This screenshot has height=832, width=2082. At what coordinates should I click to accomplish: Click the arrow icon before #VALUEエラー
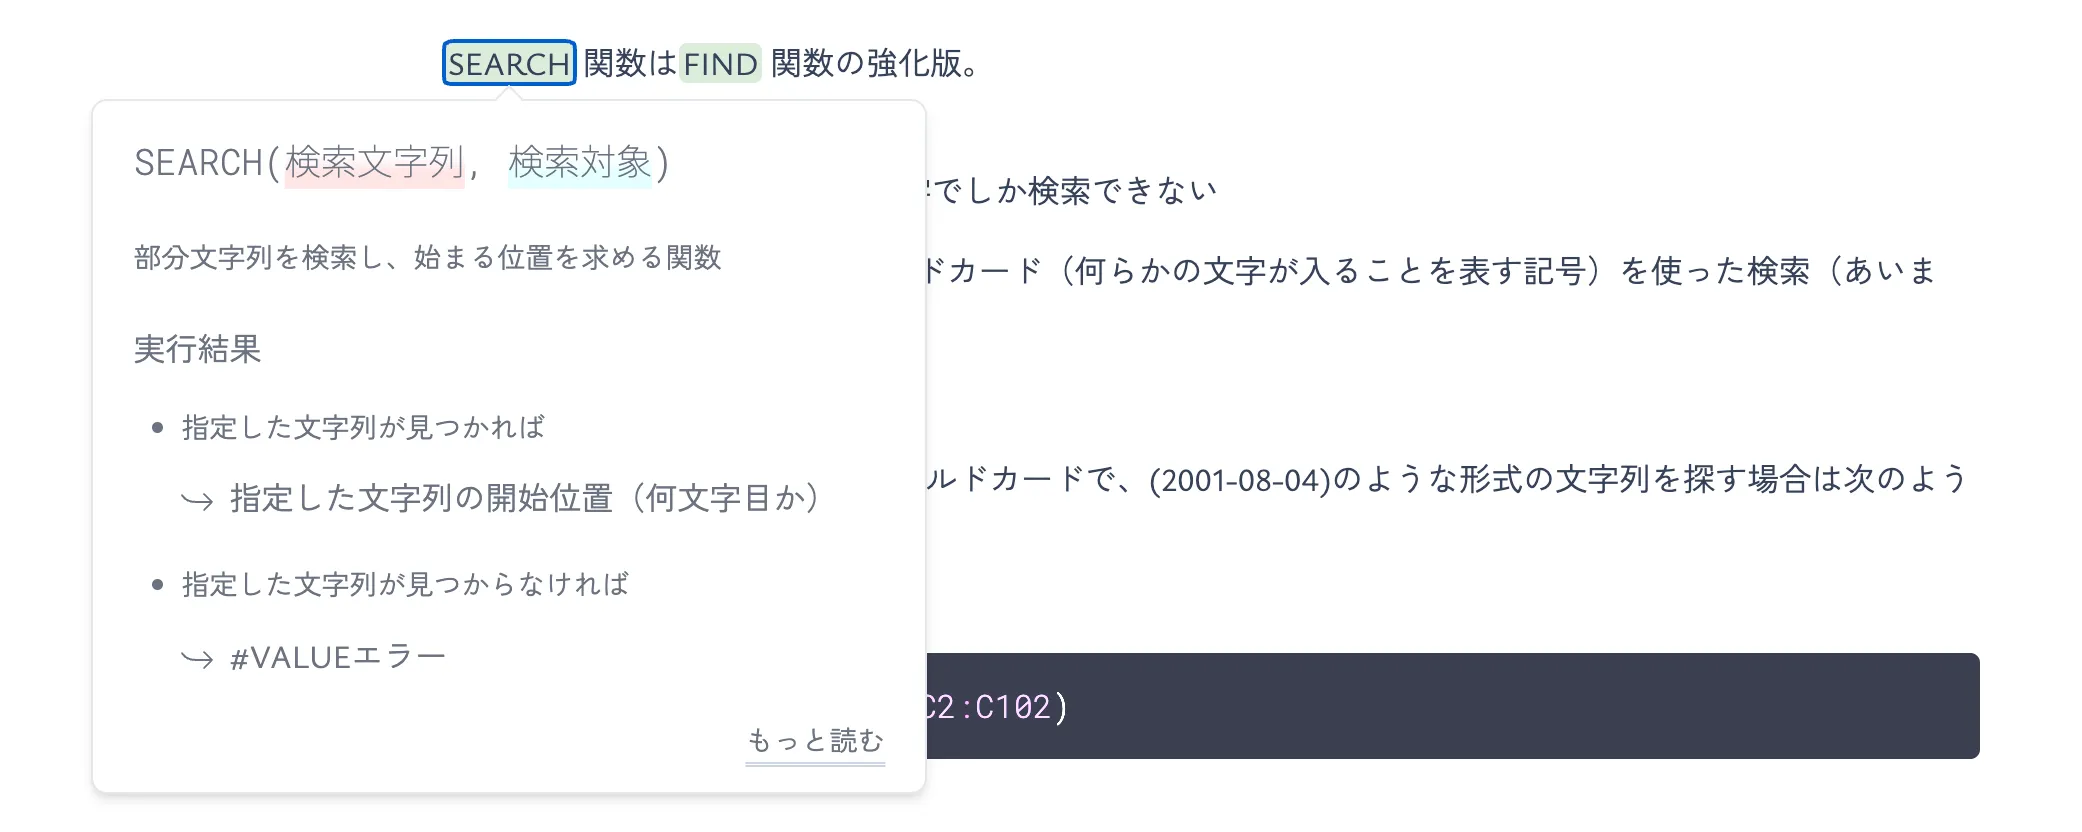point(197,659)
